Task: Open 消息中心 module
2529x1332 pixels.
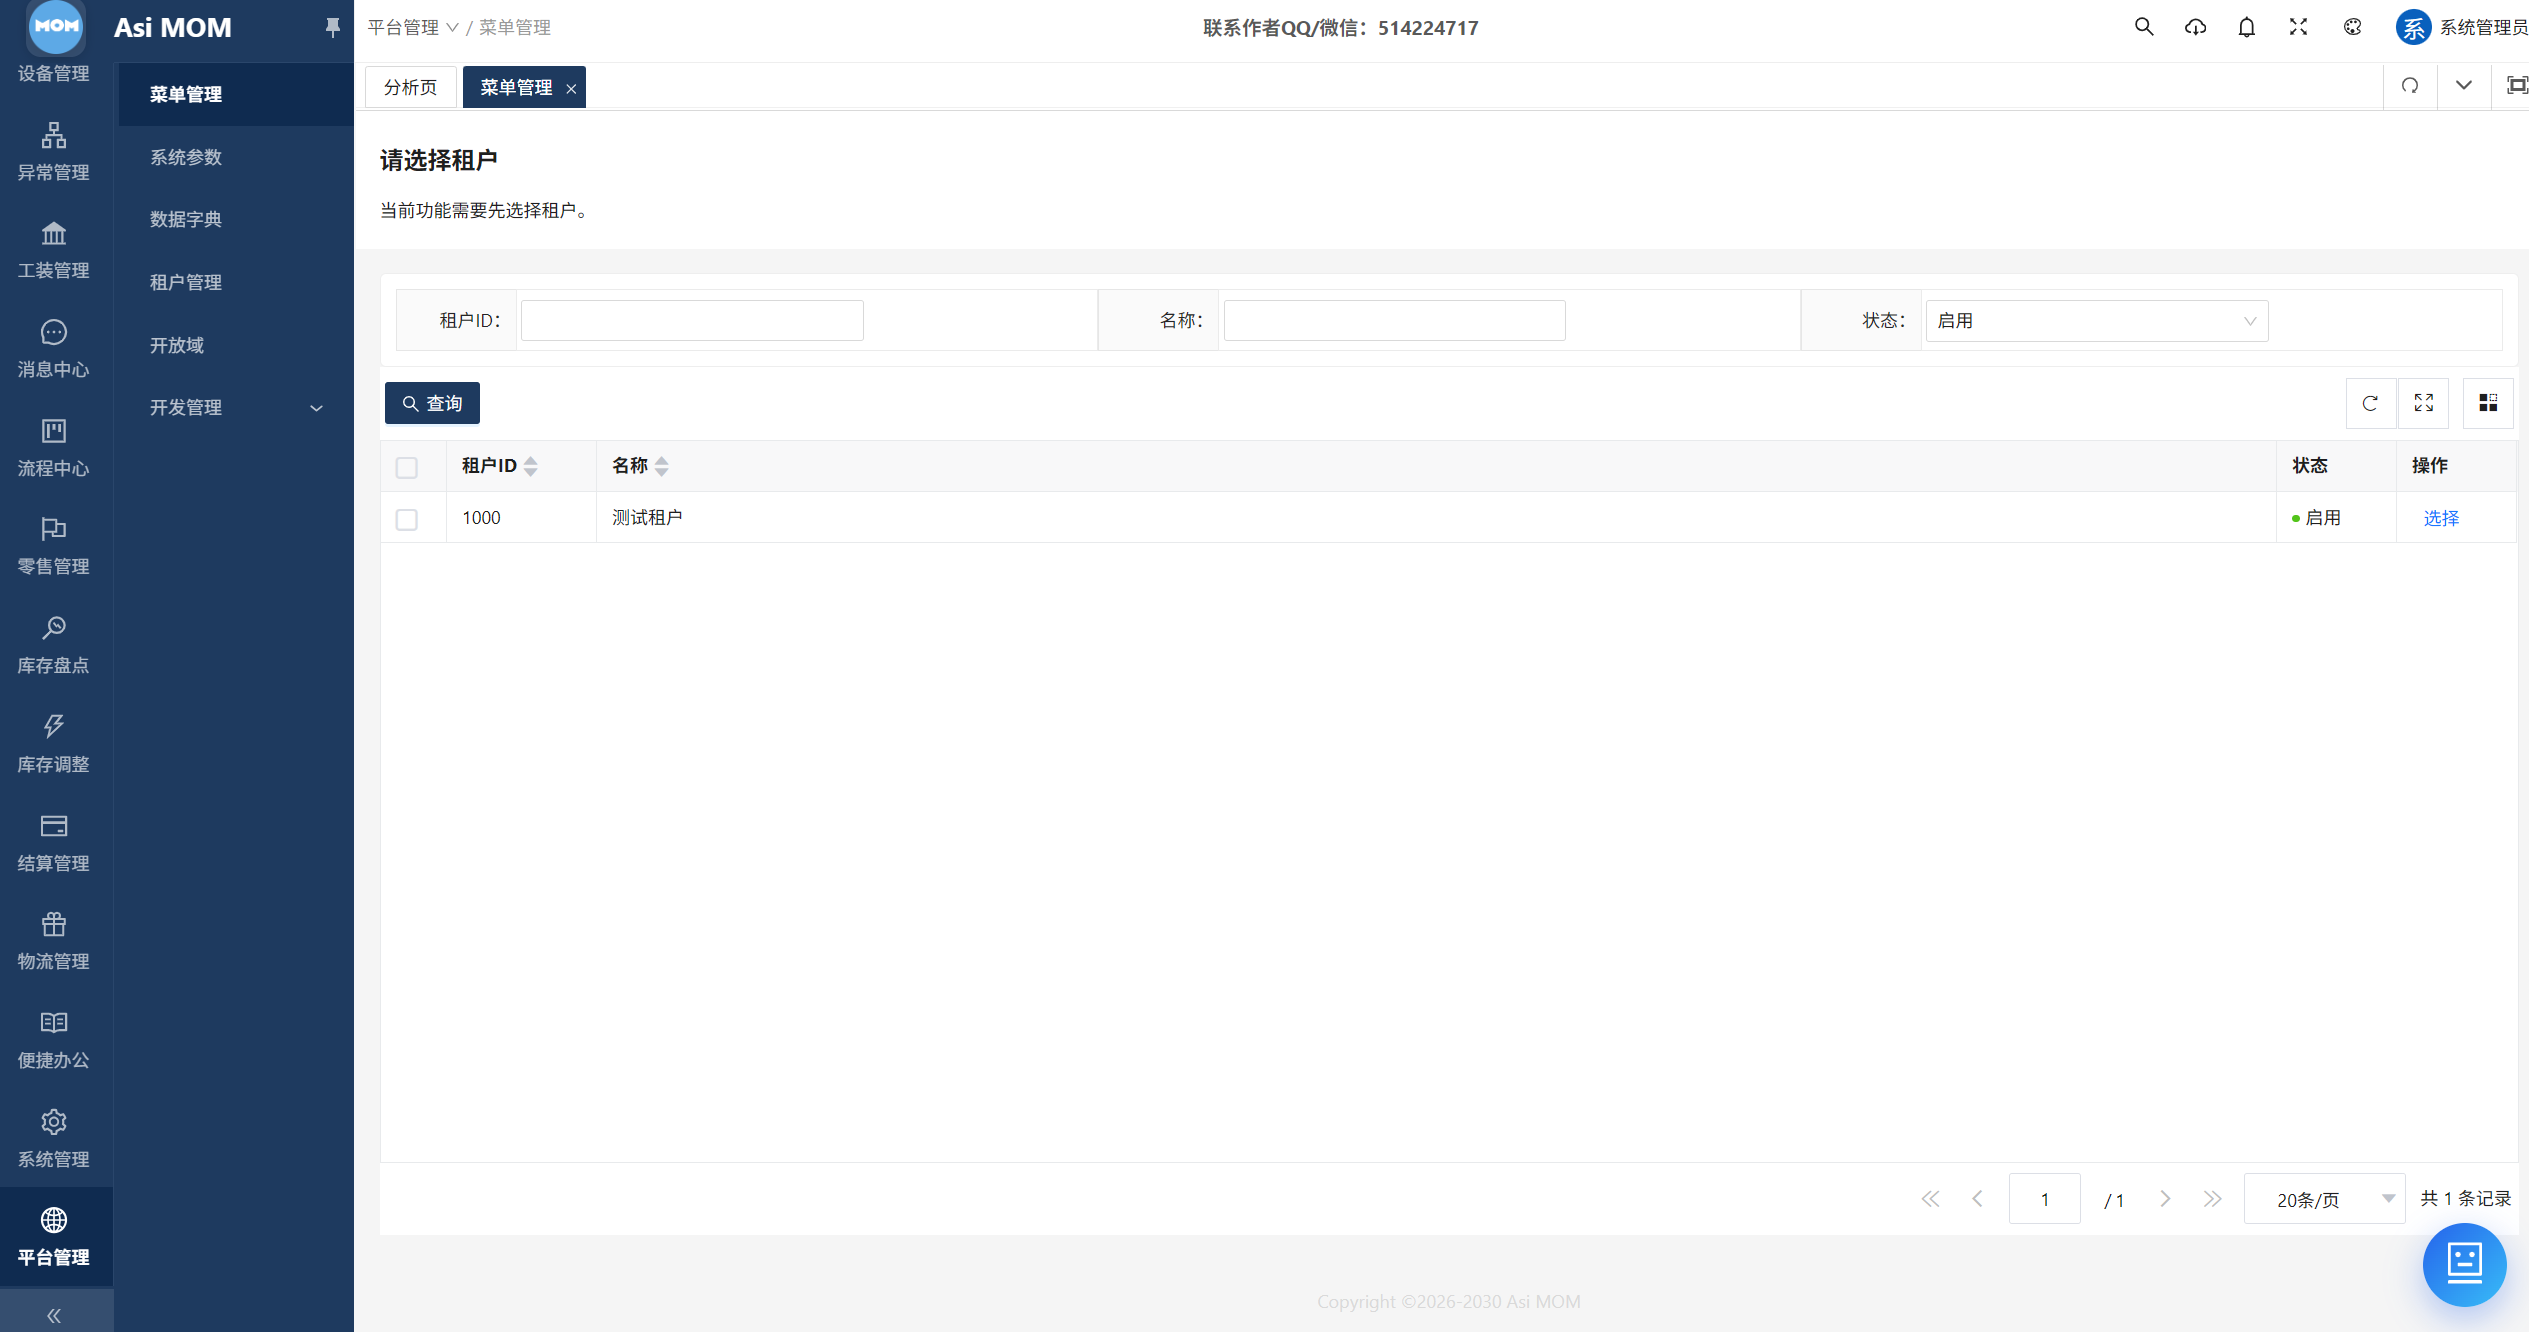Action: [54, 350]
